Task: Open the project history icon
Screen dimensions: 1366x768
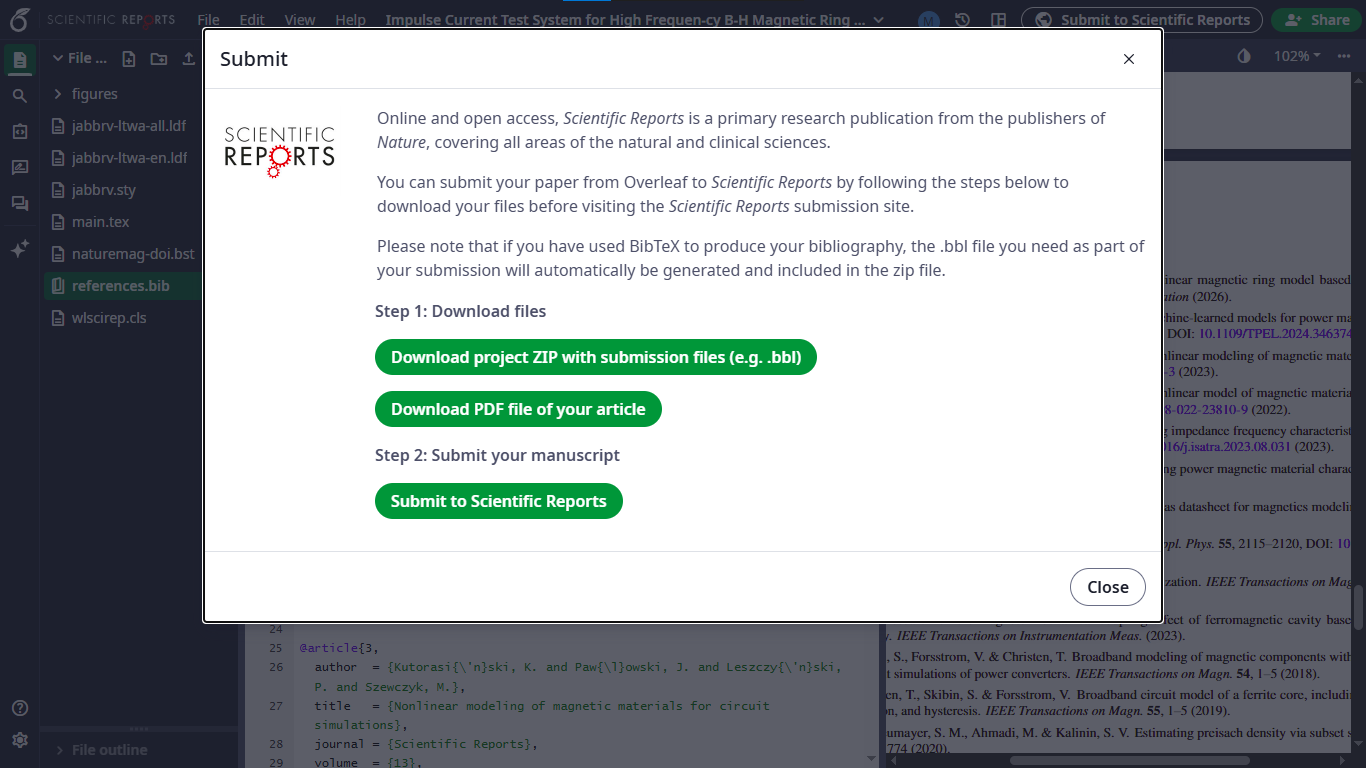Action: coord(962,20)
